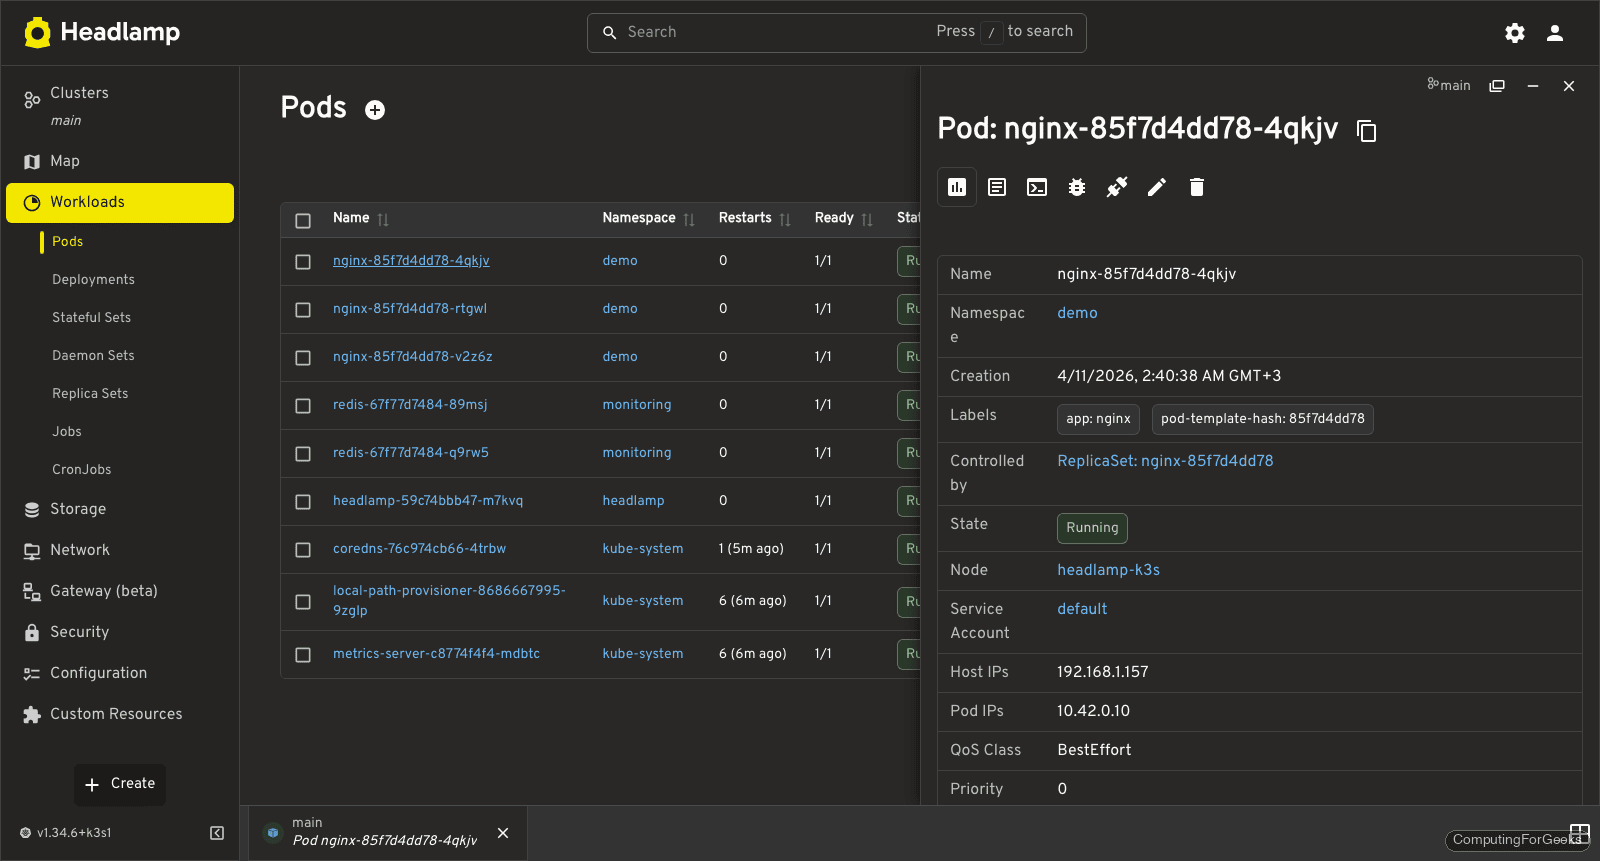
Task: Check the coredns-76c974cb66-4trbw row checkbox
Action: [x=303, y=550]
